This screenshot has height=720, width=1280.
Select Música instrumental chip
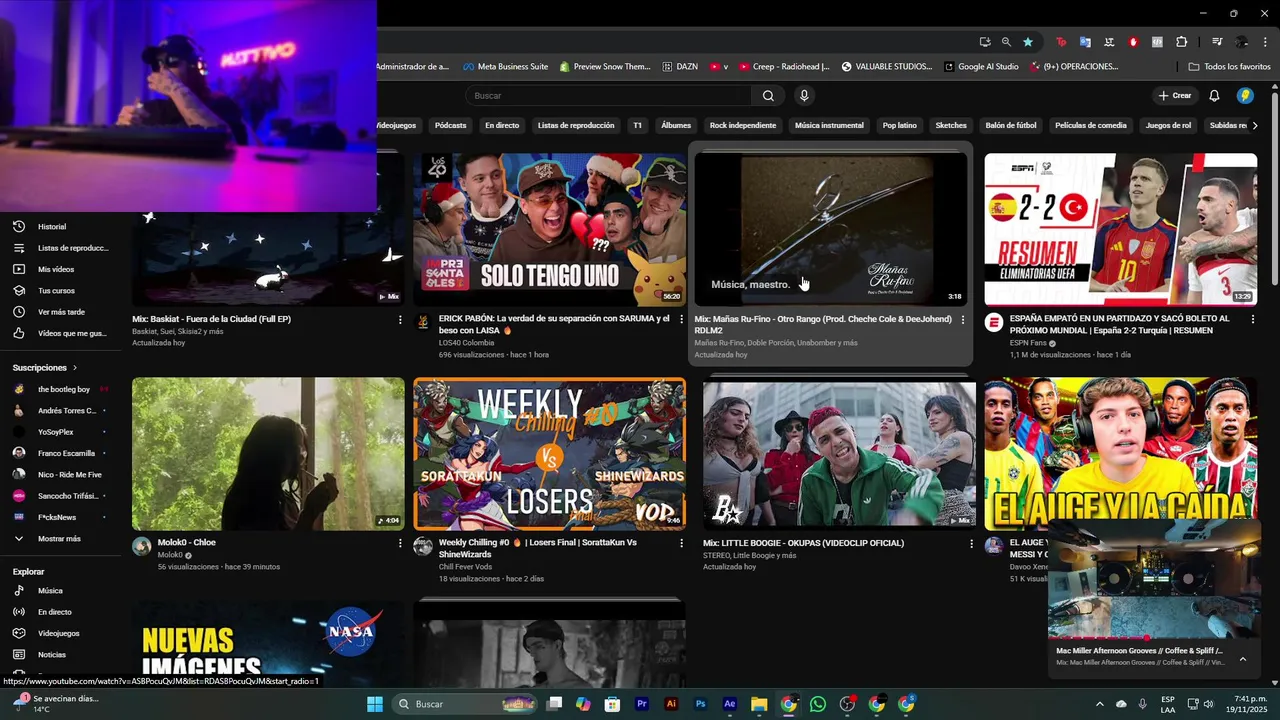pos(829,126)
